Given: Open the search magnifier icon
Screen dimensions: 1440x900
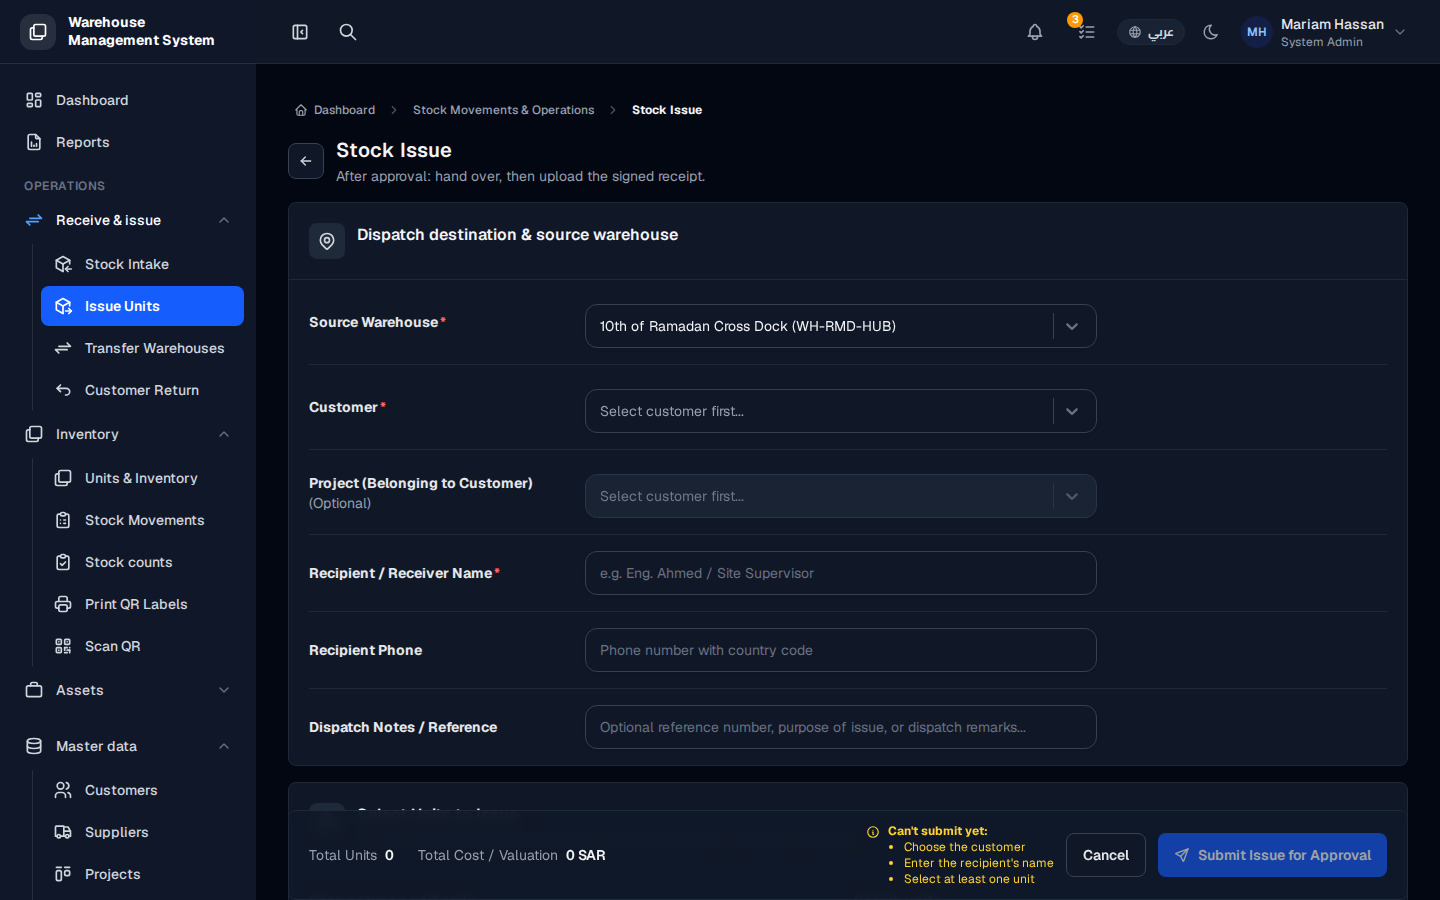Looking at the screenshot, I should point(348,32).
